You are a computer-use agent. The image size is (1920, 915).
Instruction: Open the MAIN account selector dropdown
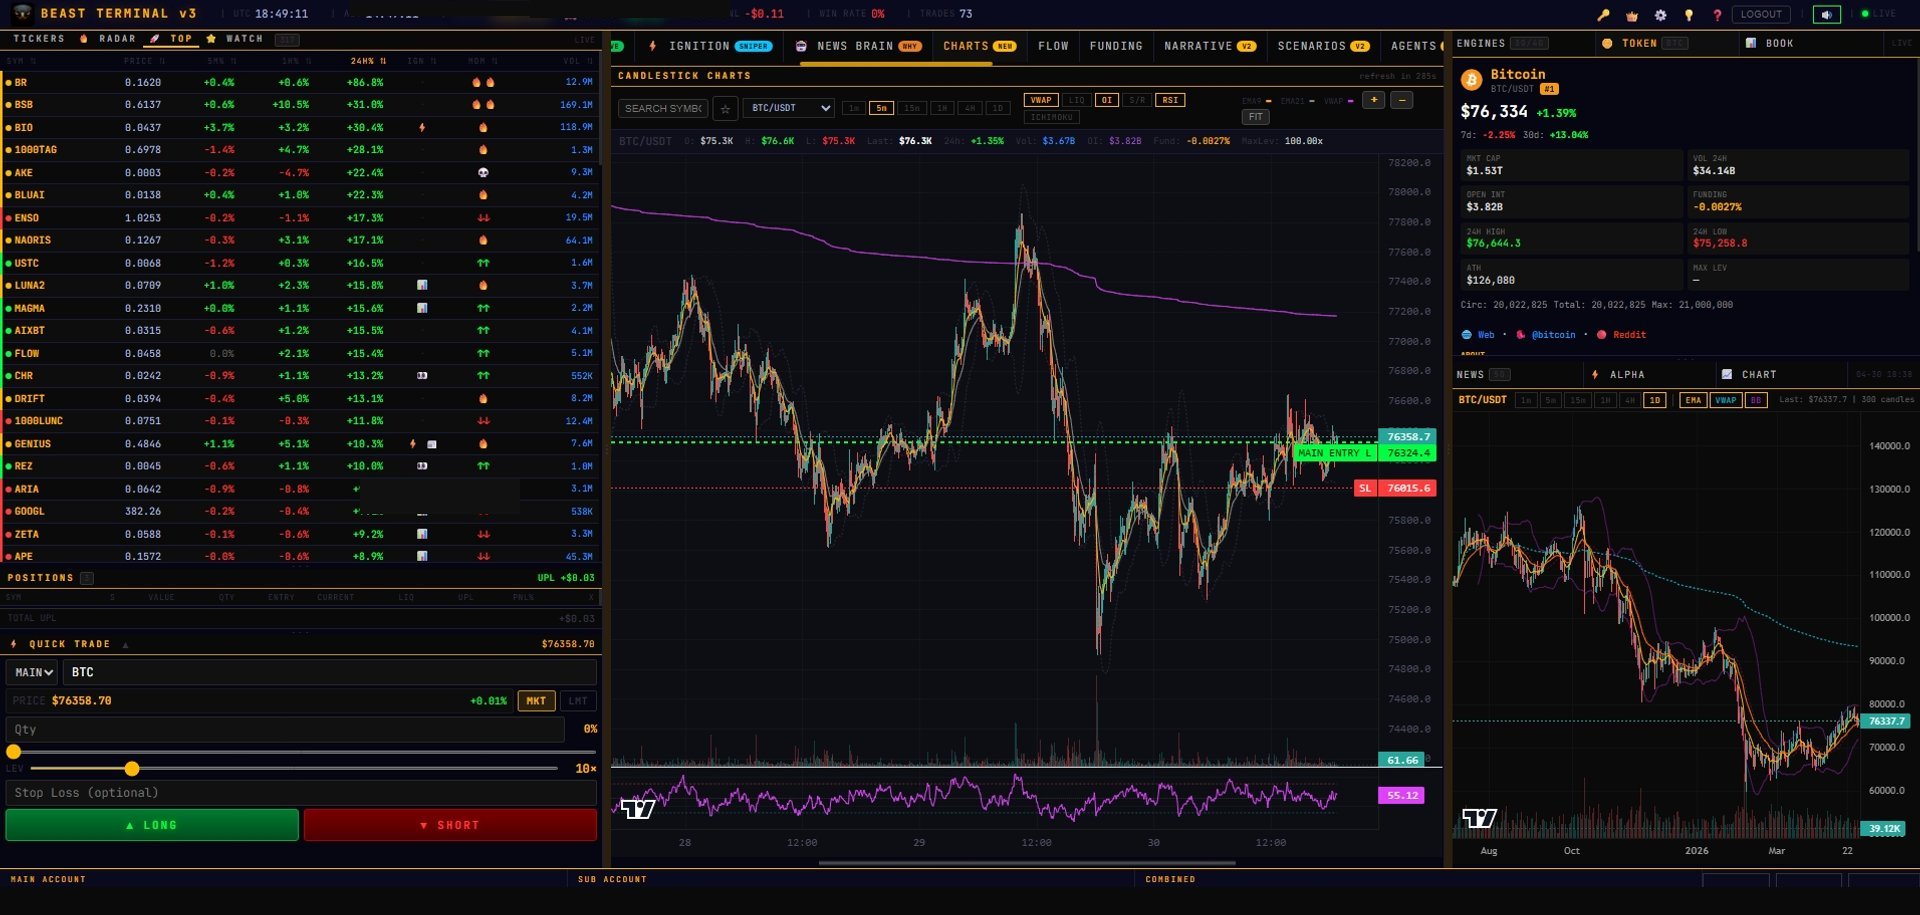(x=31, y=672)
